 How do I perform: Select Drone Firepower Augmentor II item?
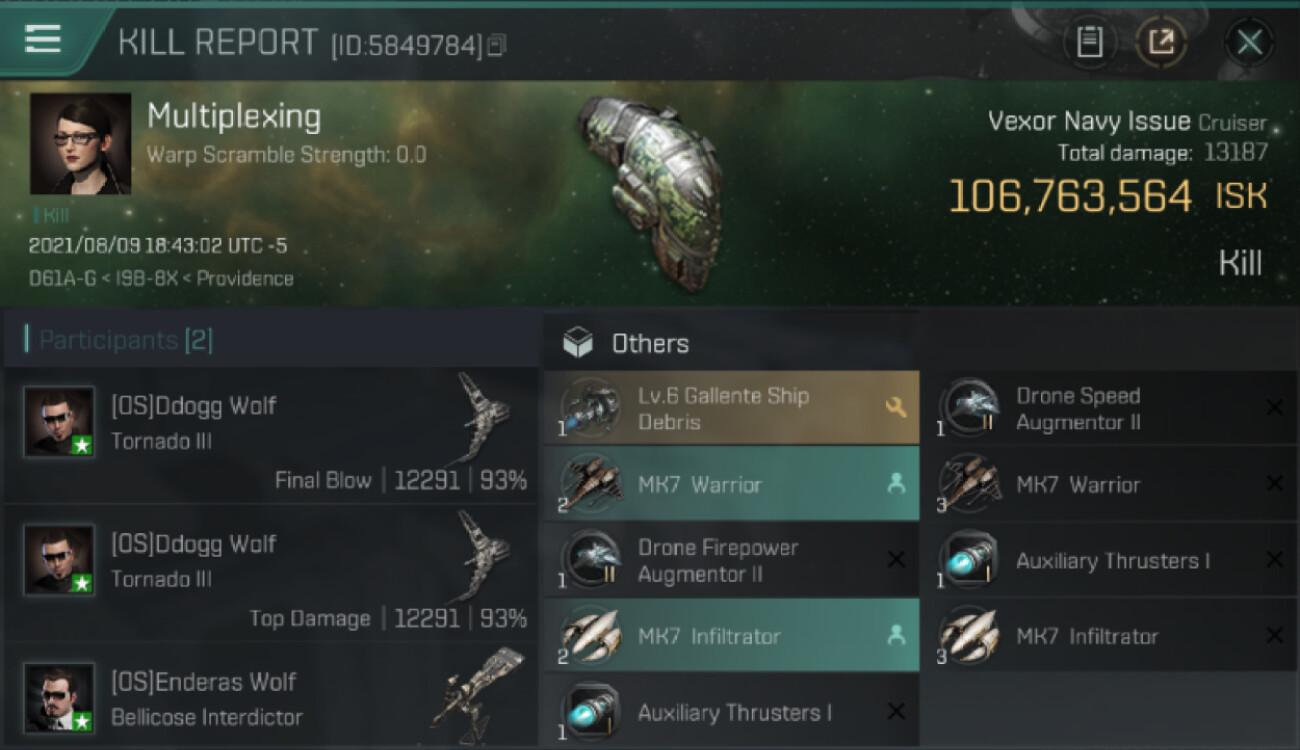pos(731,560)
